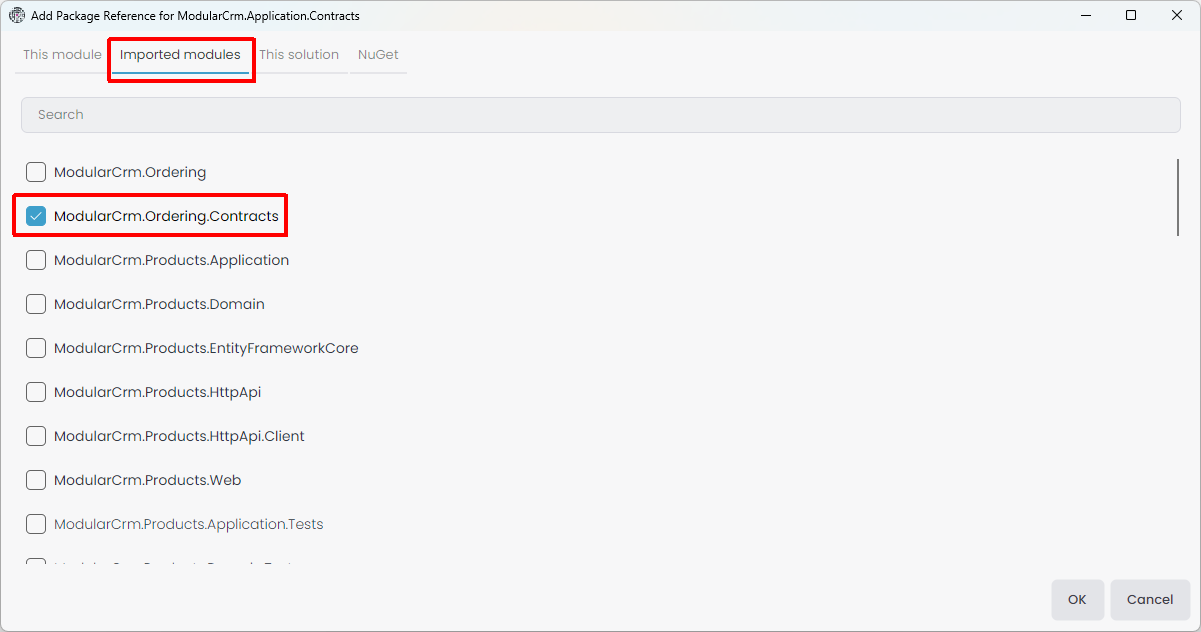Enable ModularCrm.Products.Web package
This screenshot has width=1201, height=632.
click(x=35, y=479)
